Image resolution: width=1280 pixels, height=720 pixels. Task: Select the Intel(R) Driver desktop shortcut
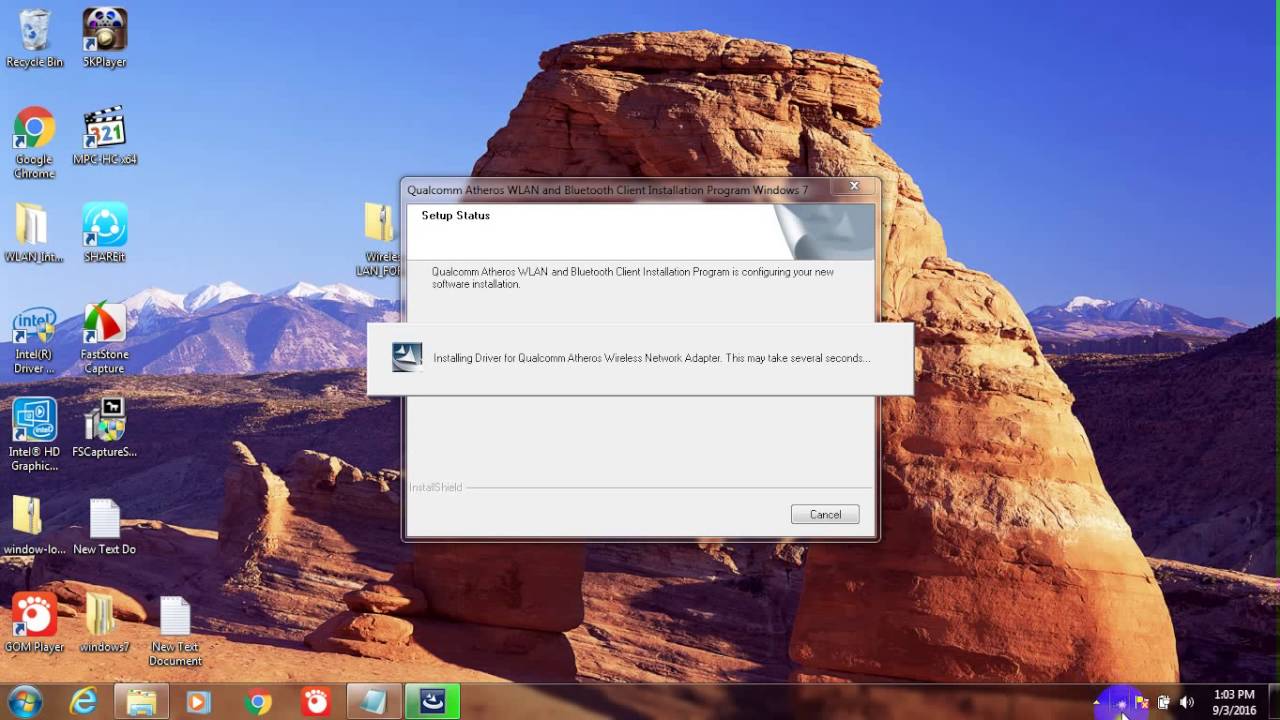[x=34, y=340]
